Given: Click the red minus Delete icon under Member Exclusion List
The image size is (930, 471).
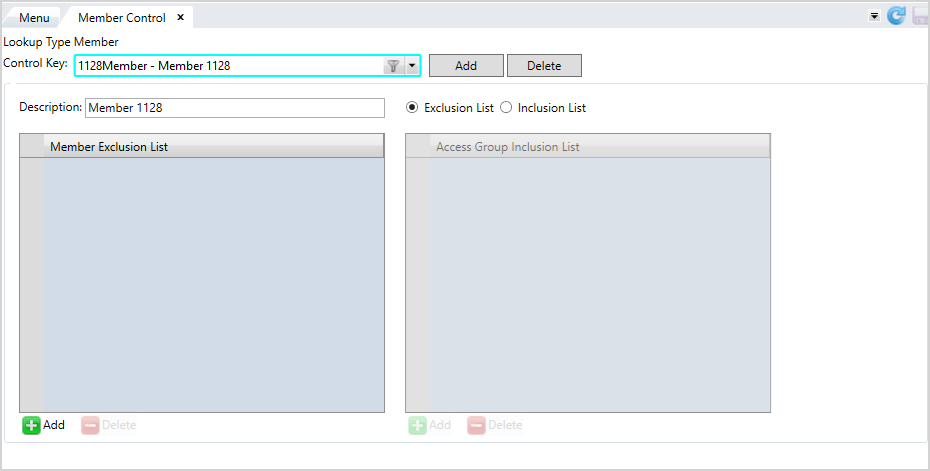Looking at the screenshot, I should (x=90, y=425).
